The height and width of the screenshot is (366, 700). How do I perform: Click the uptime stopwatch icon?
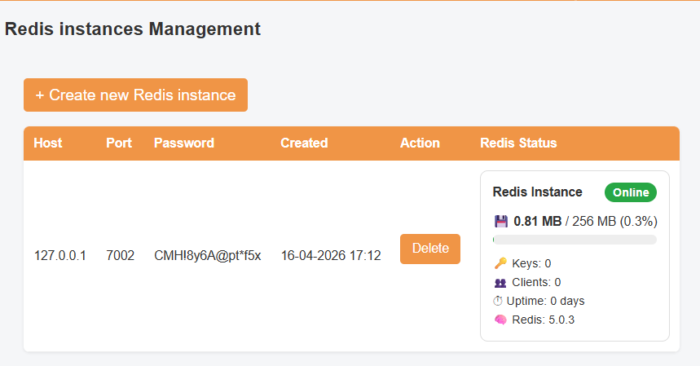(x=497, y=301)
